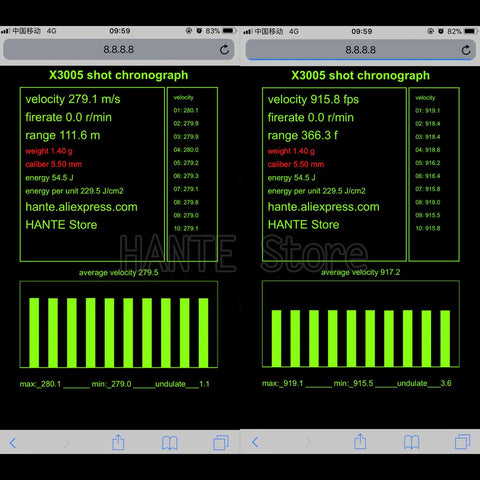
Task: Tap the alarm icon in right status bar
Action: click(441, 31)
